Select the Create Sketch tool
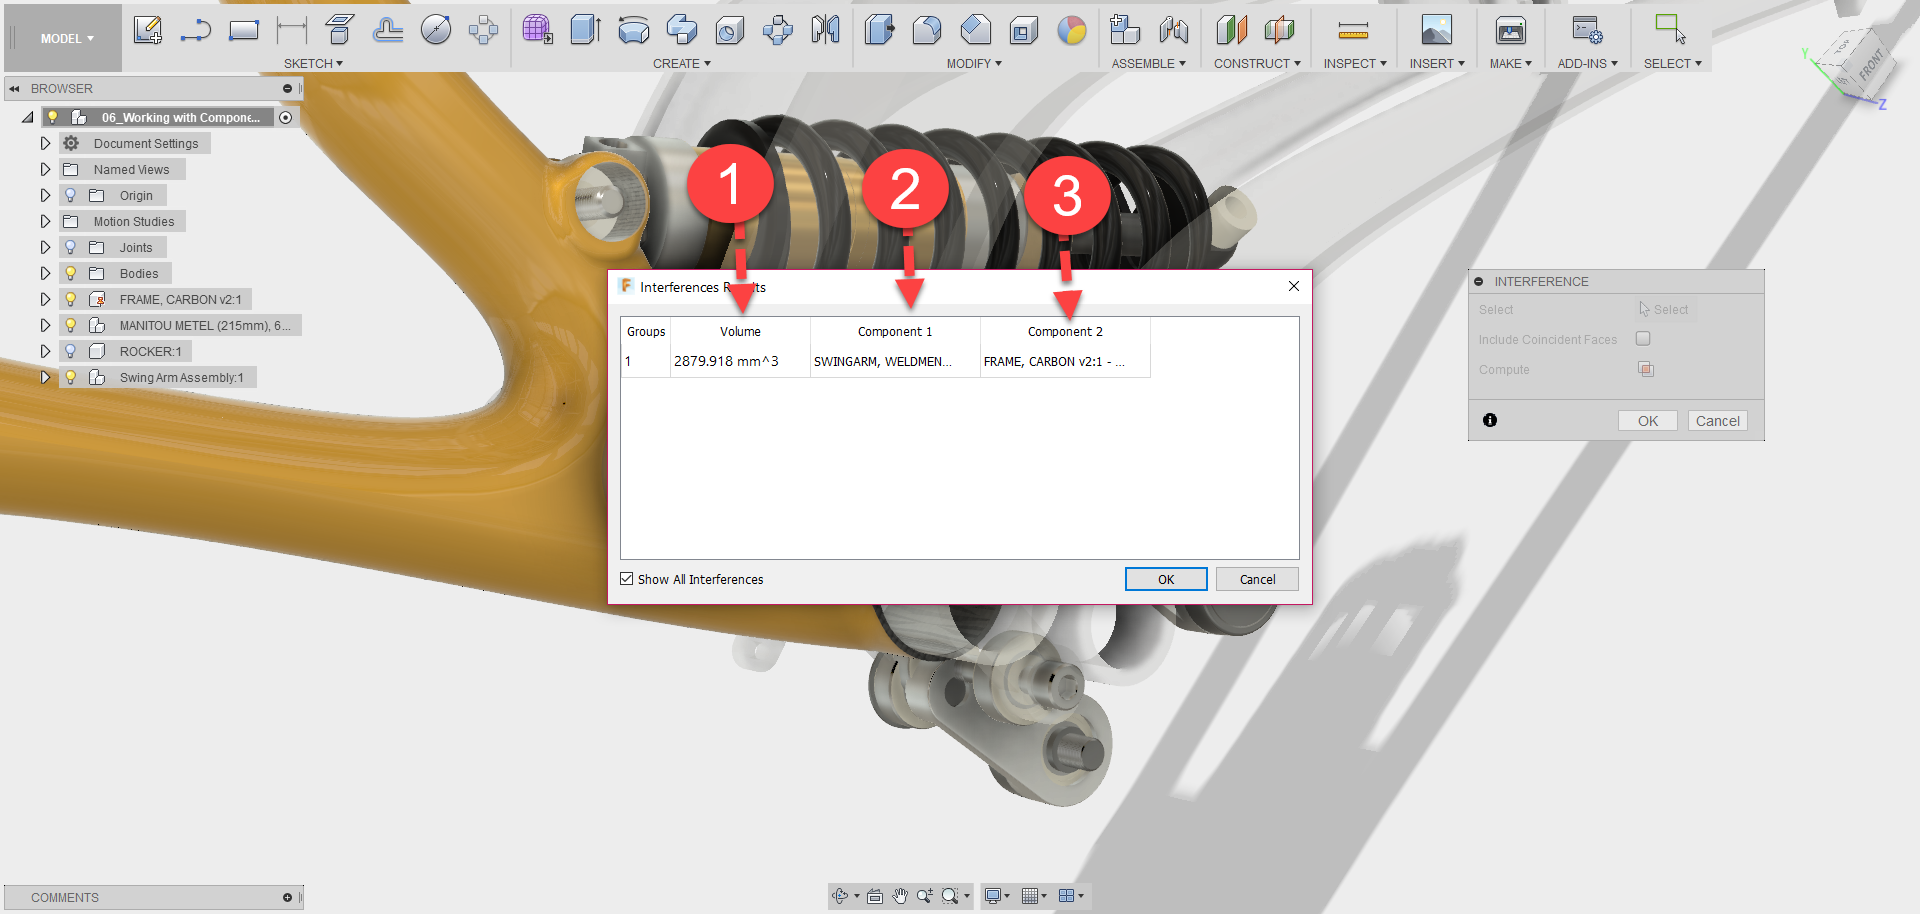Screen dimensions: 1920x914 [x=148, y=30]
